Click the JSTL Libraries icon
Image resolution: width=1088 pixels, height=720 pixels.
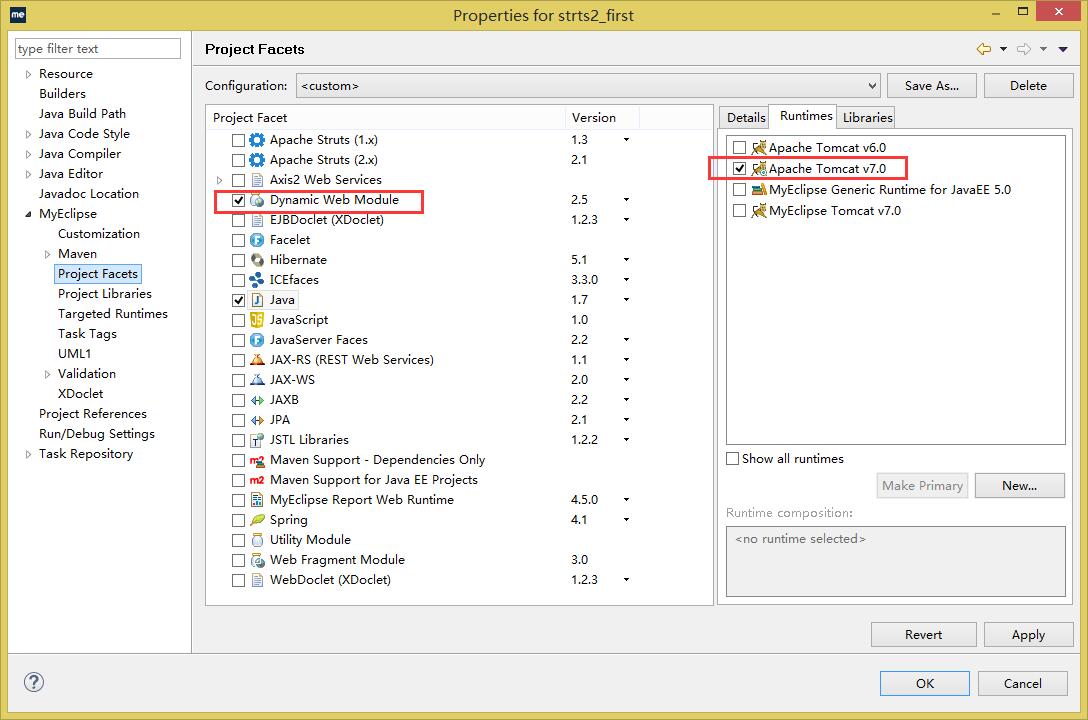pos(257,440)
